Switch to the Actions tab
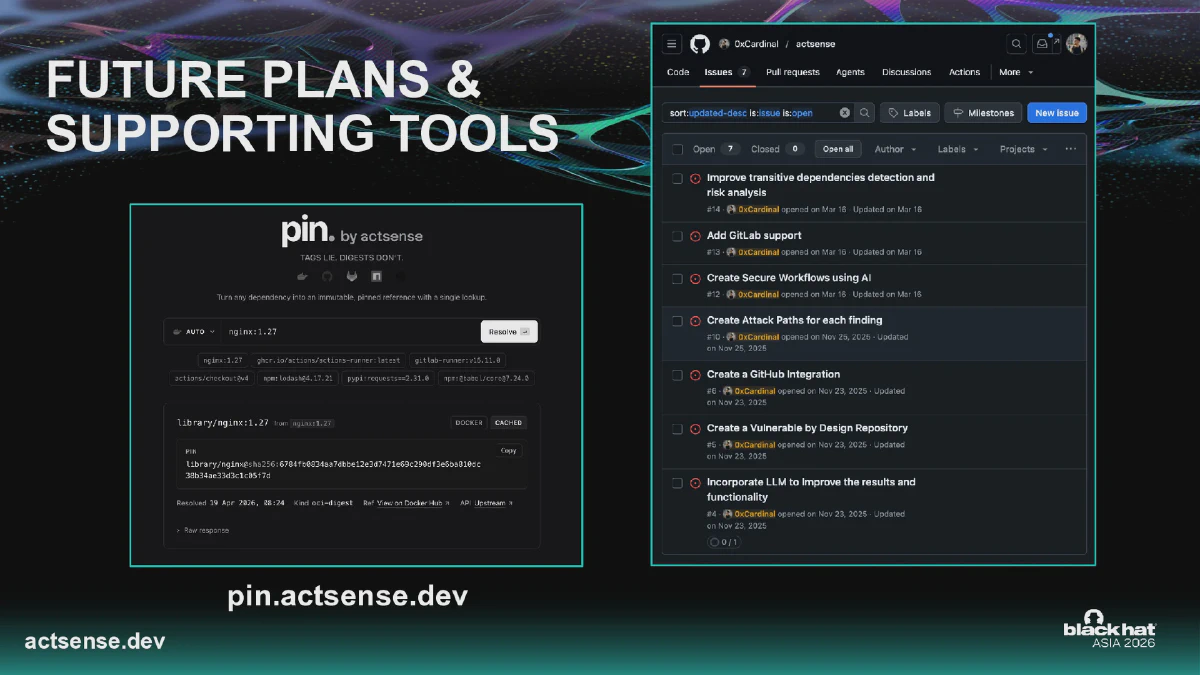 965,72
